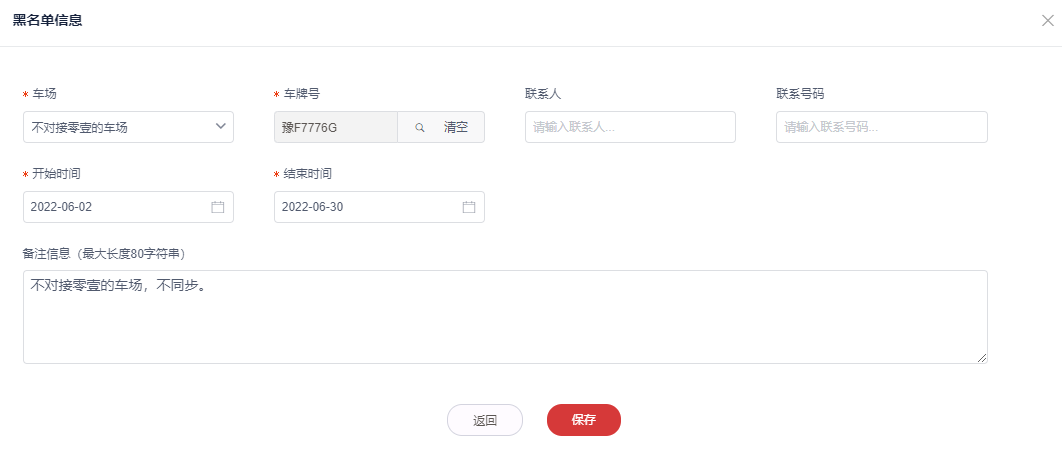Click the 黑名单信息 dialog title
1062x458 pixels.
point(47,21)
